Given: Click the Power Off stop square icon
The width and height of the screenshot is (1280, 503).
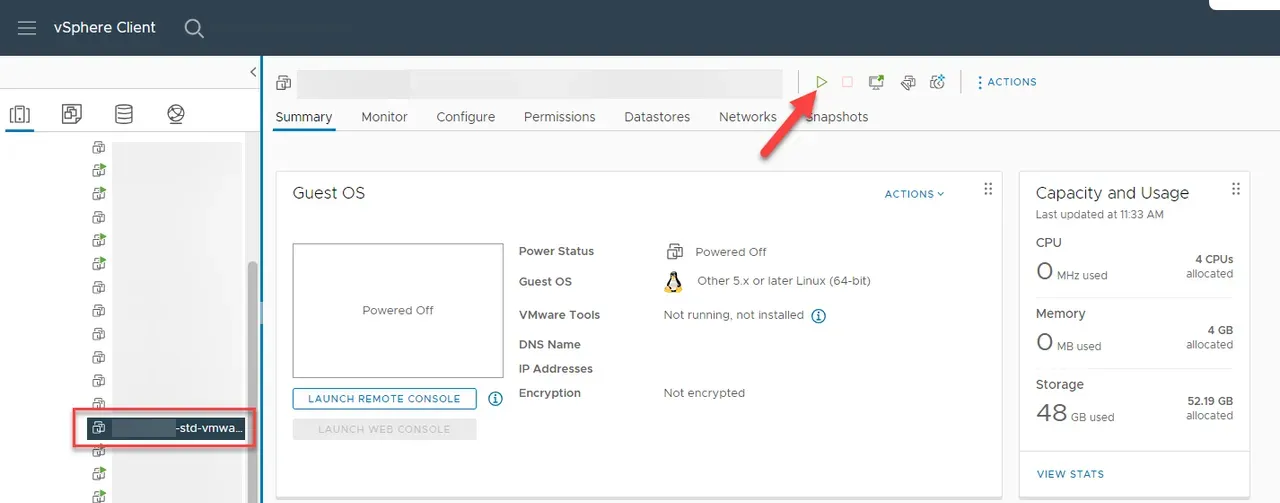Looking at the screenshot, I should click(x=847, y=82).
